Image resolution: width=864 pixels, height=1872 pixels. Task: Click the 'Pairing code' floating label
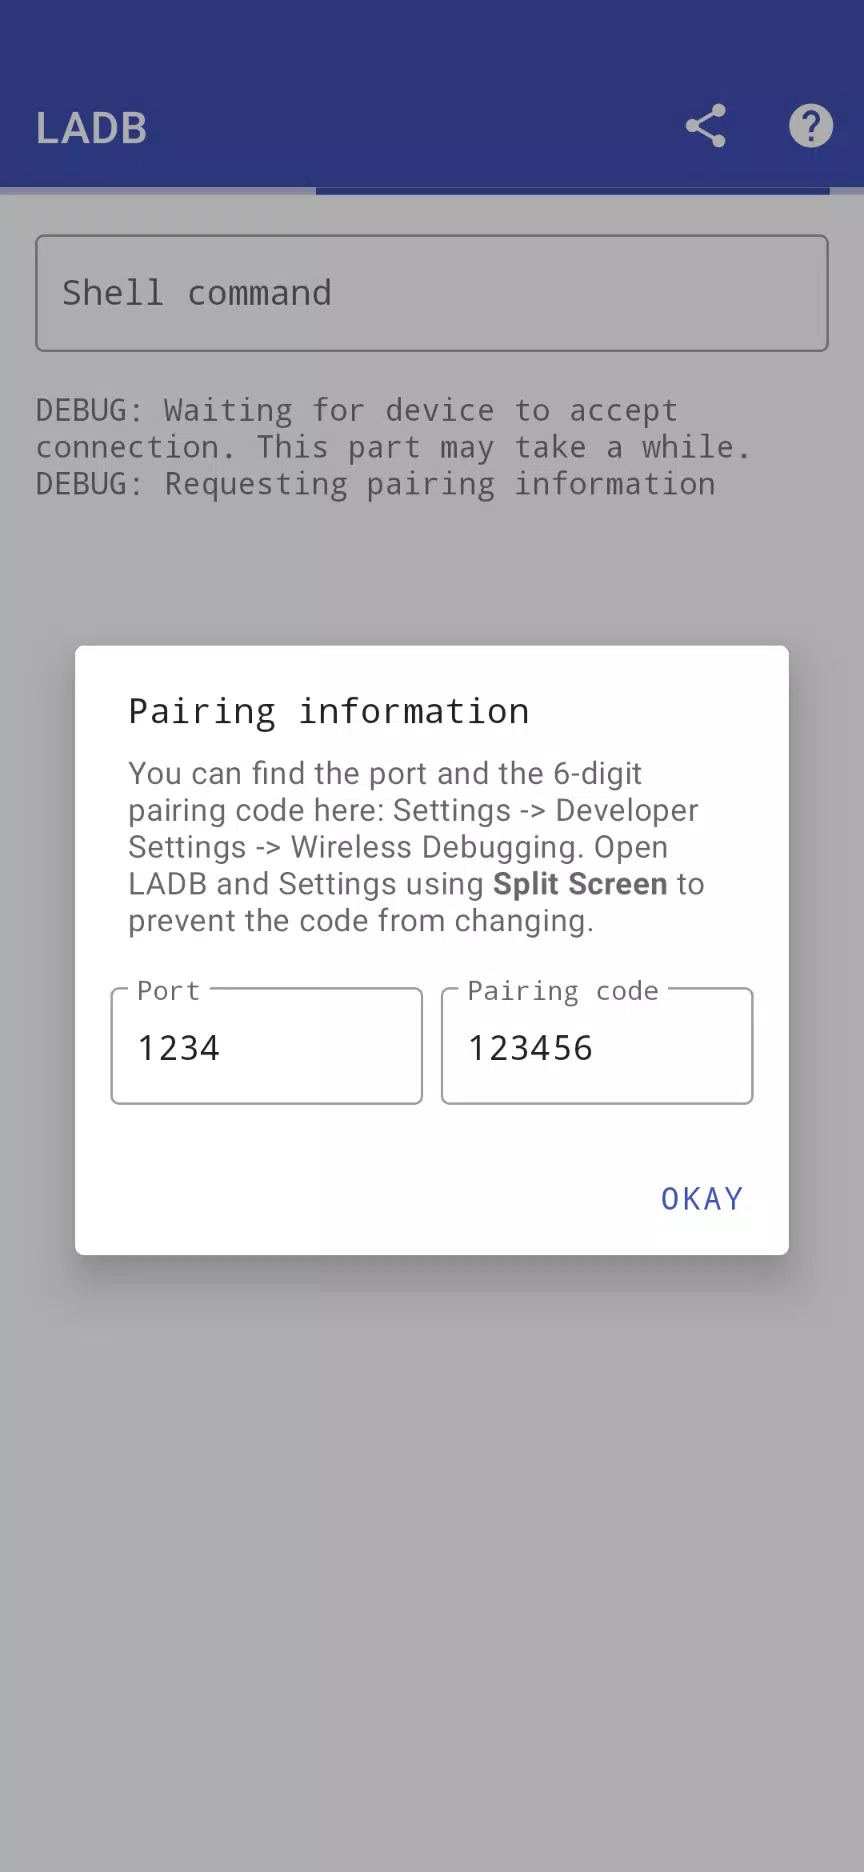562,991
